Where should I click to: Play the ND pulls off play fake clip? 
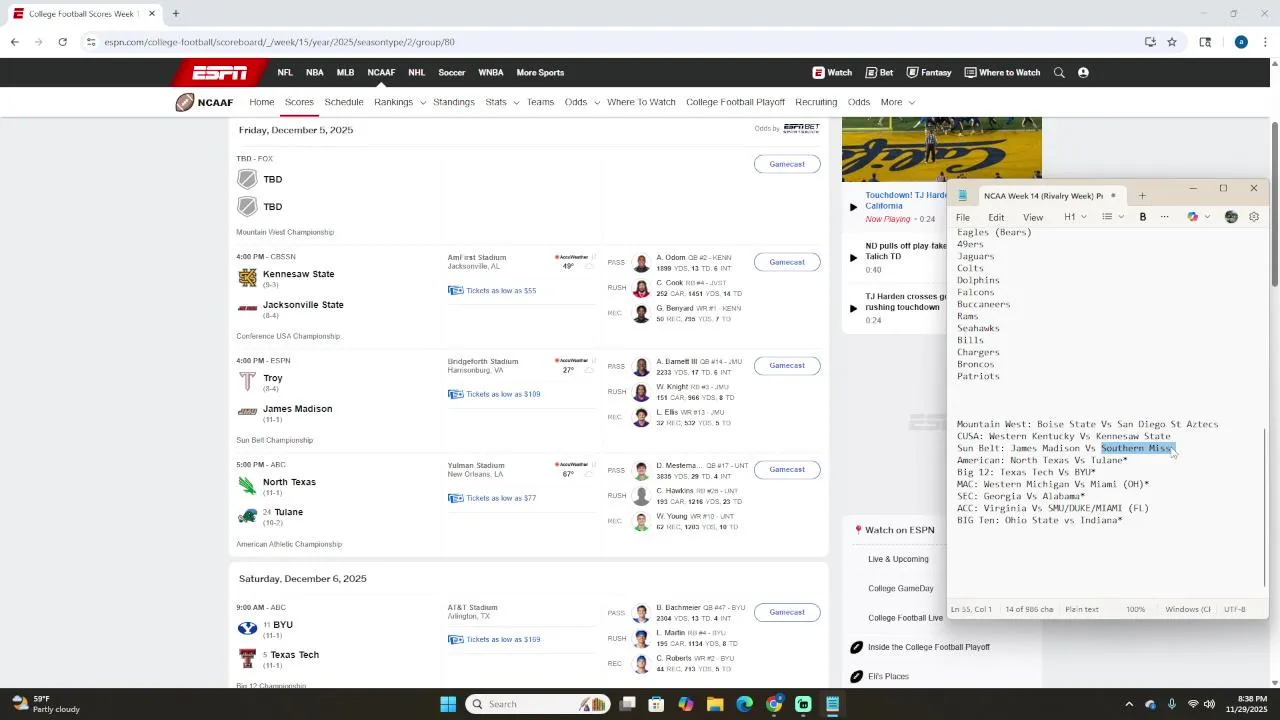click(853, 257)
